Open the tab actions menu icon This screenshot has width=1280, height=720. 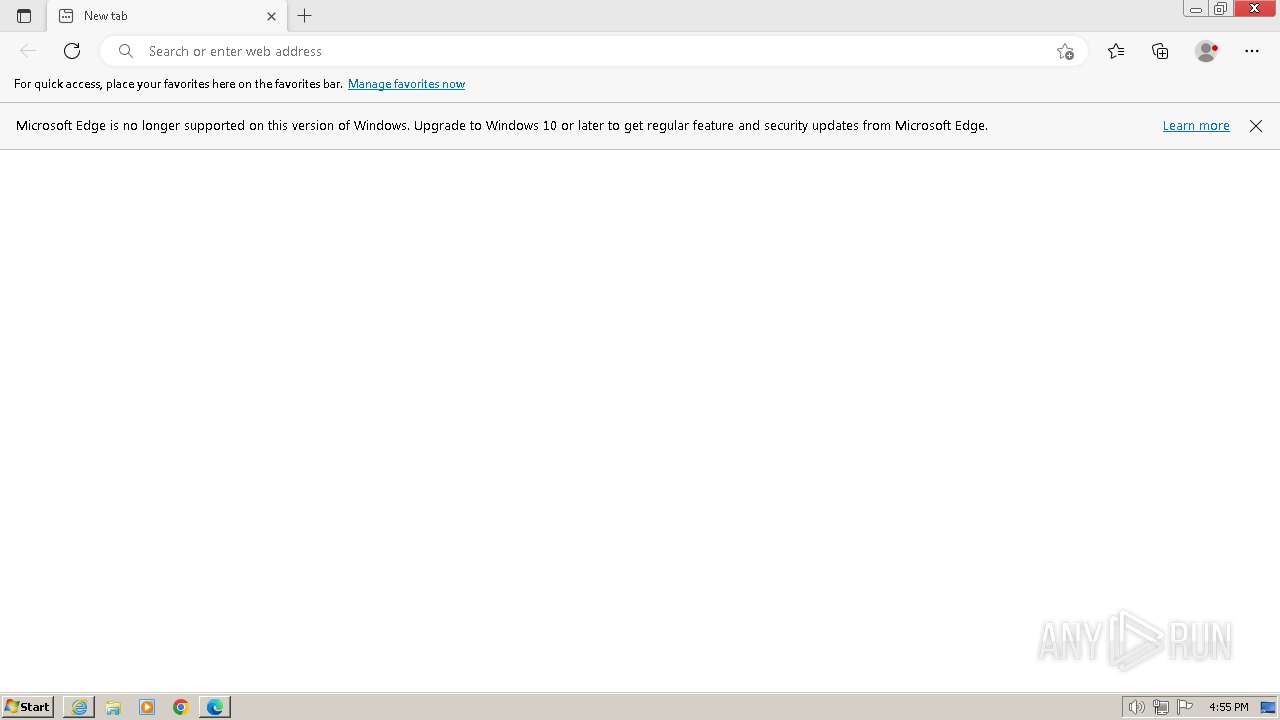(x=24, y=16)
